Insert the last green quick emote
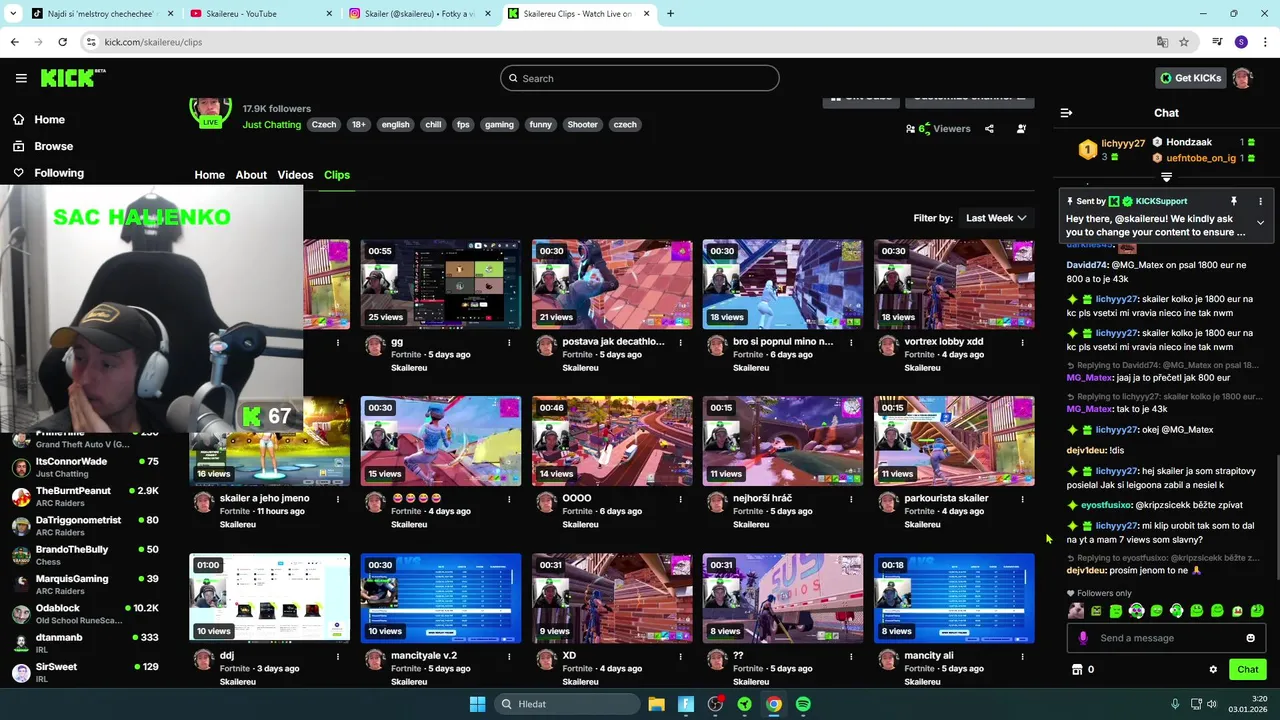Screen dimensions: 1280x720 point(1257,611)
